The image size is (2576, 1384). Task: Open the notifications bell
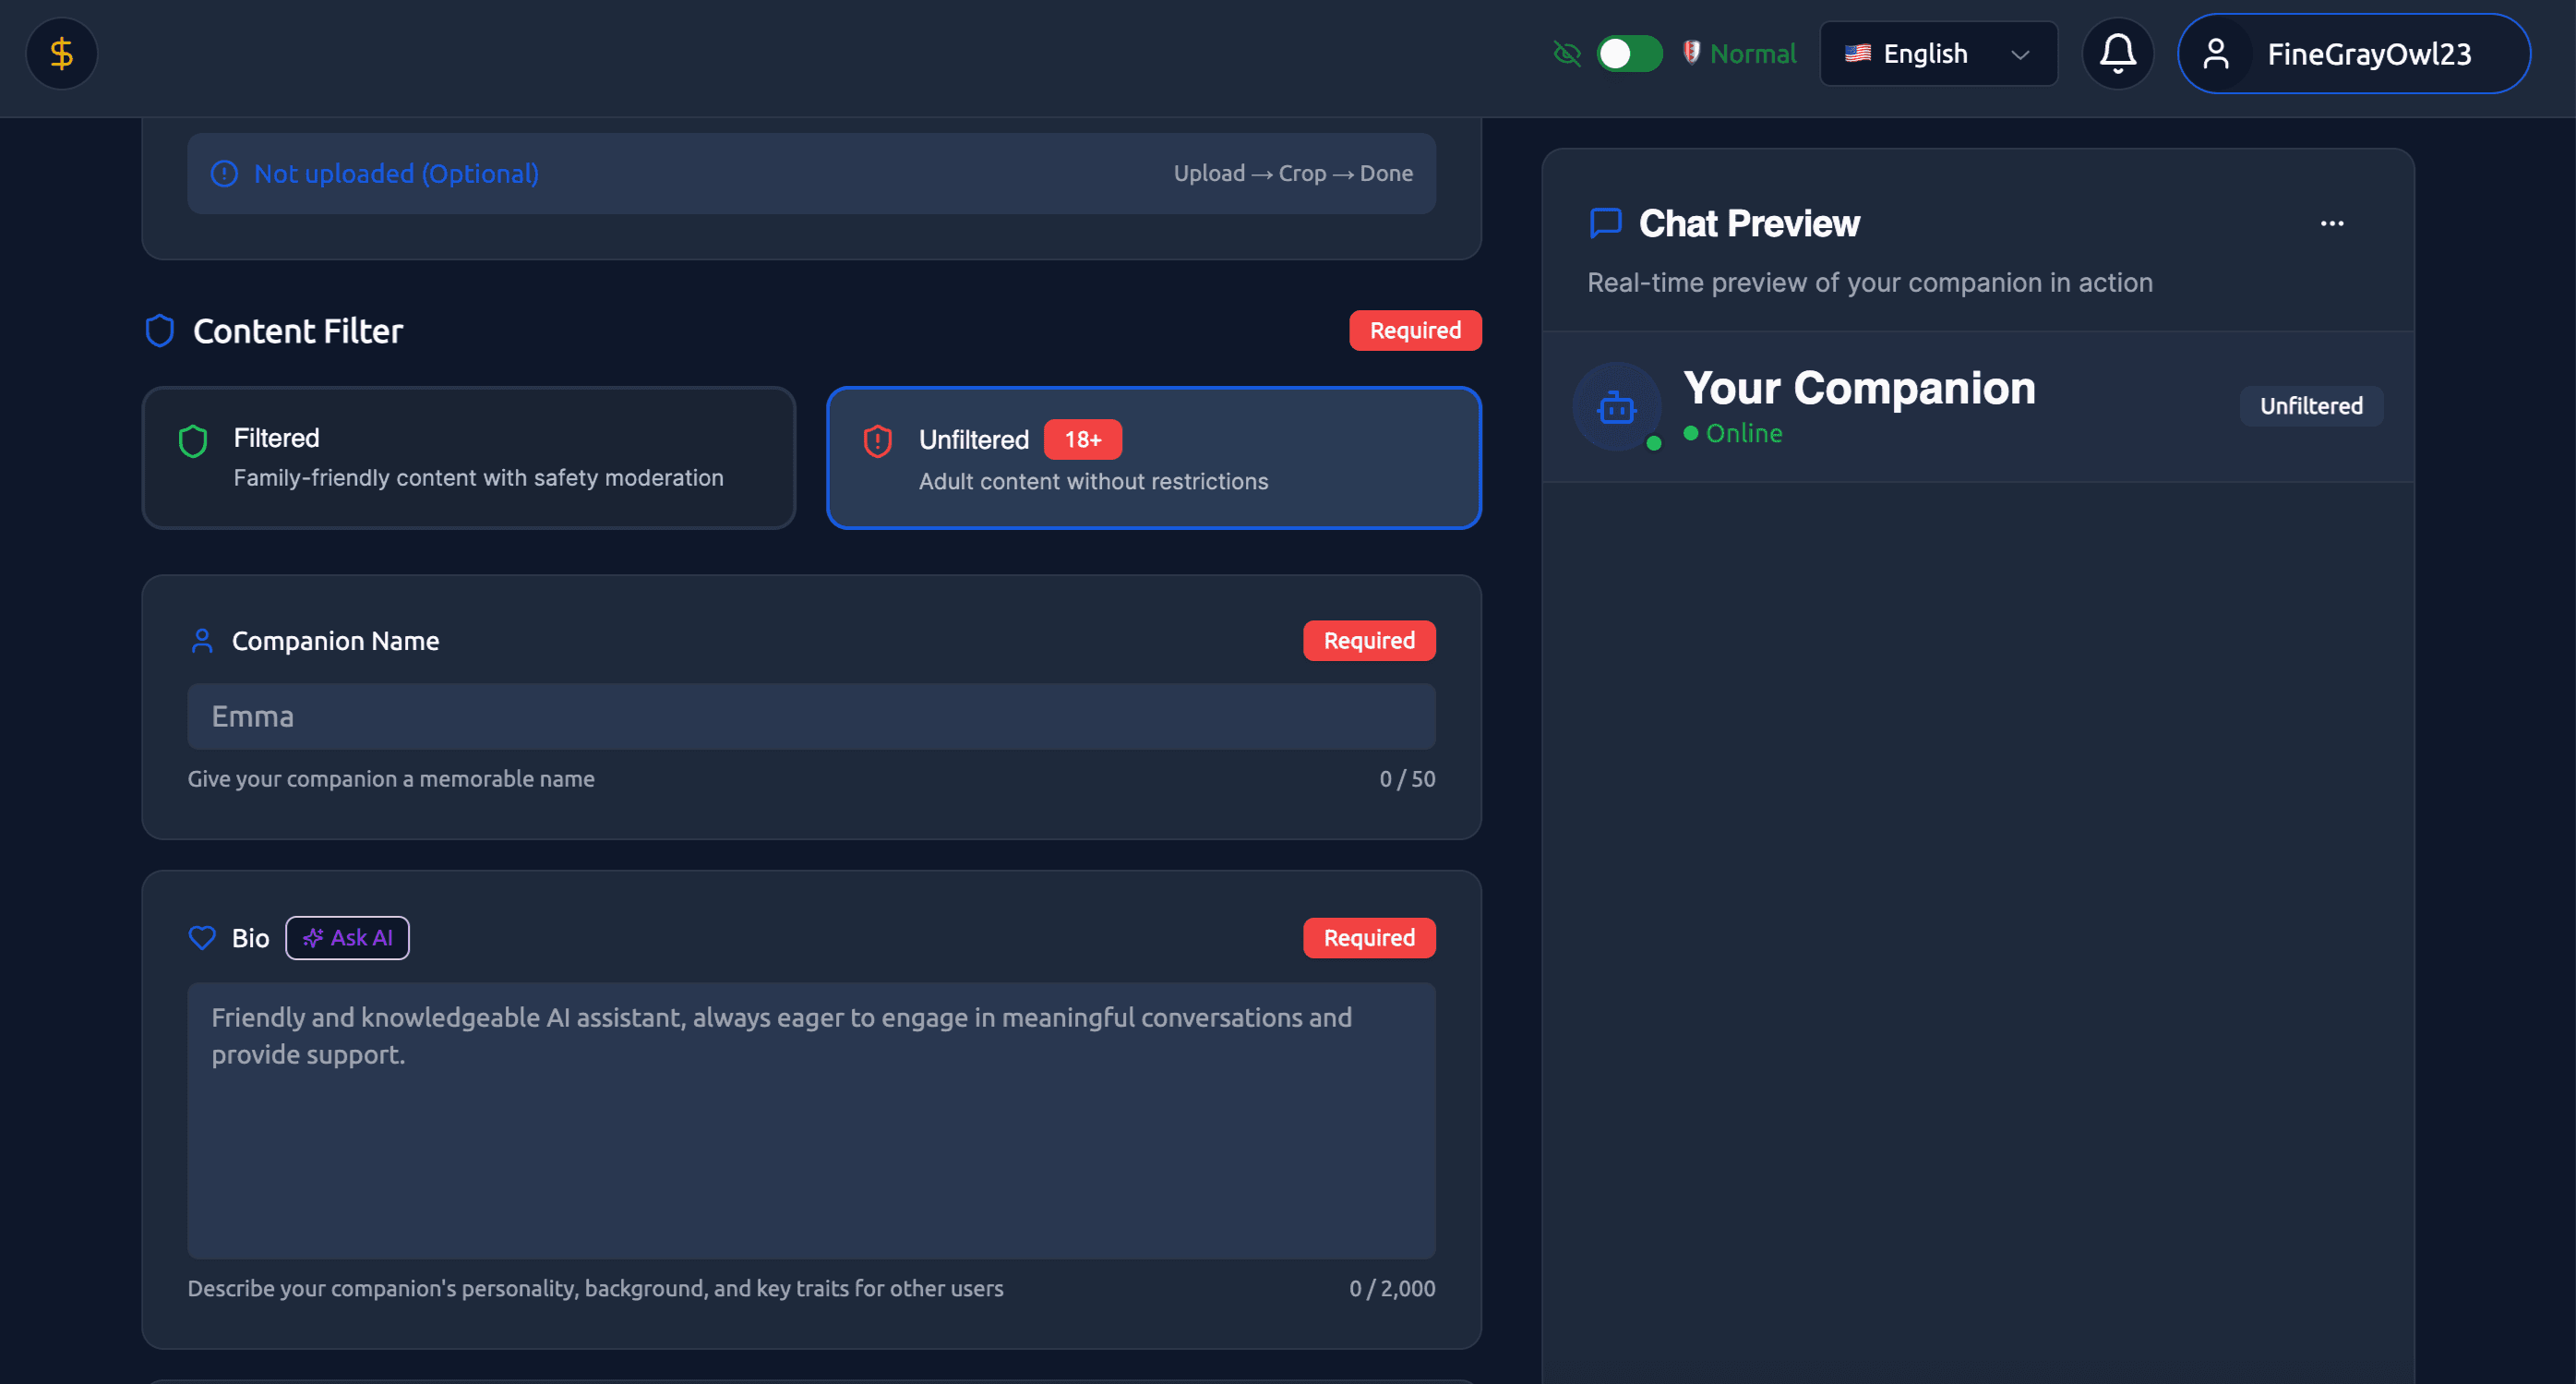[x=2117, y=53]
